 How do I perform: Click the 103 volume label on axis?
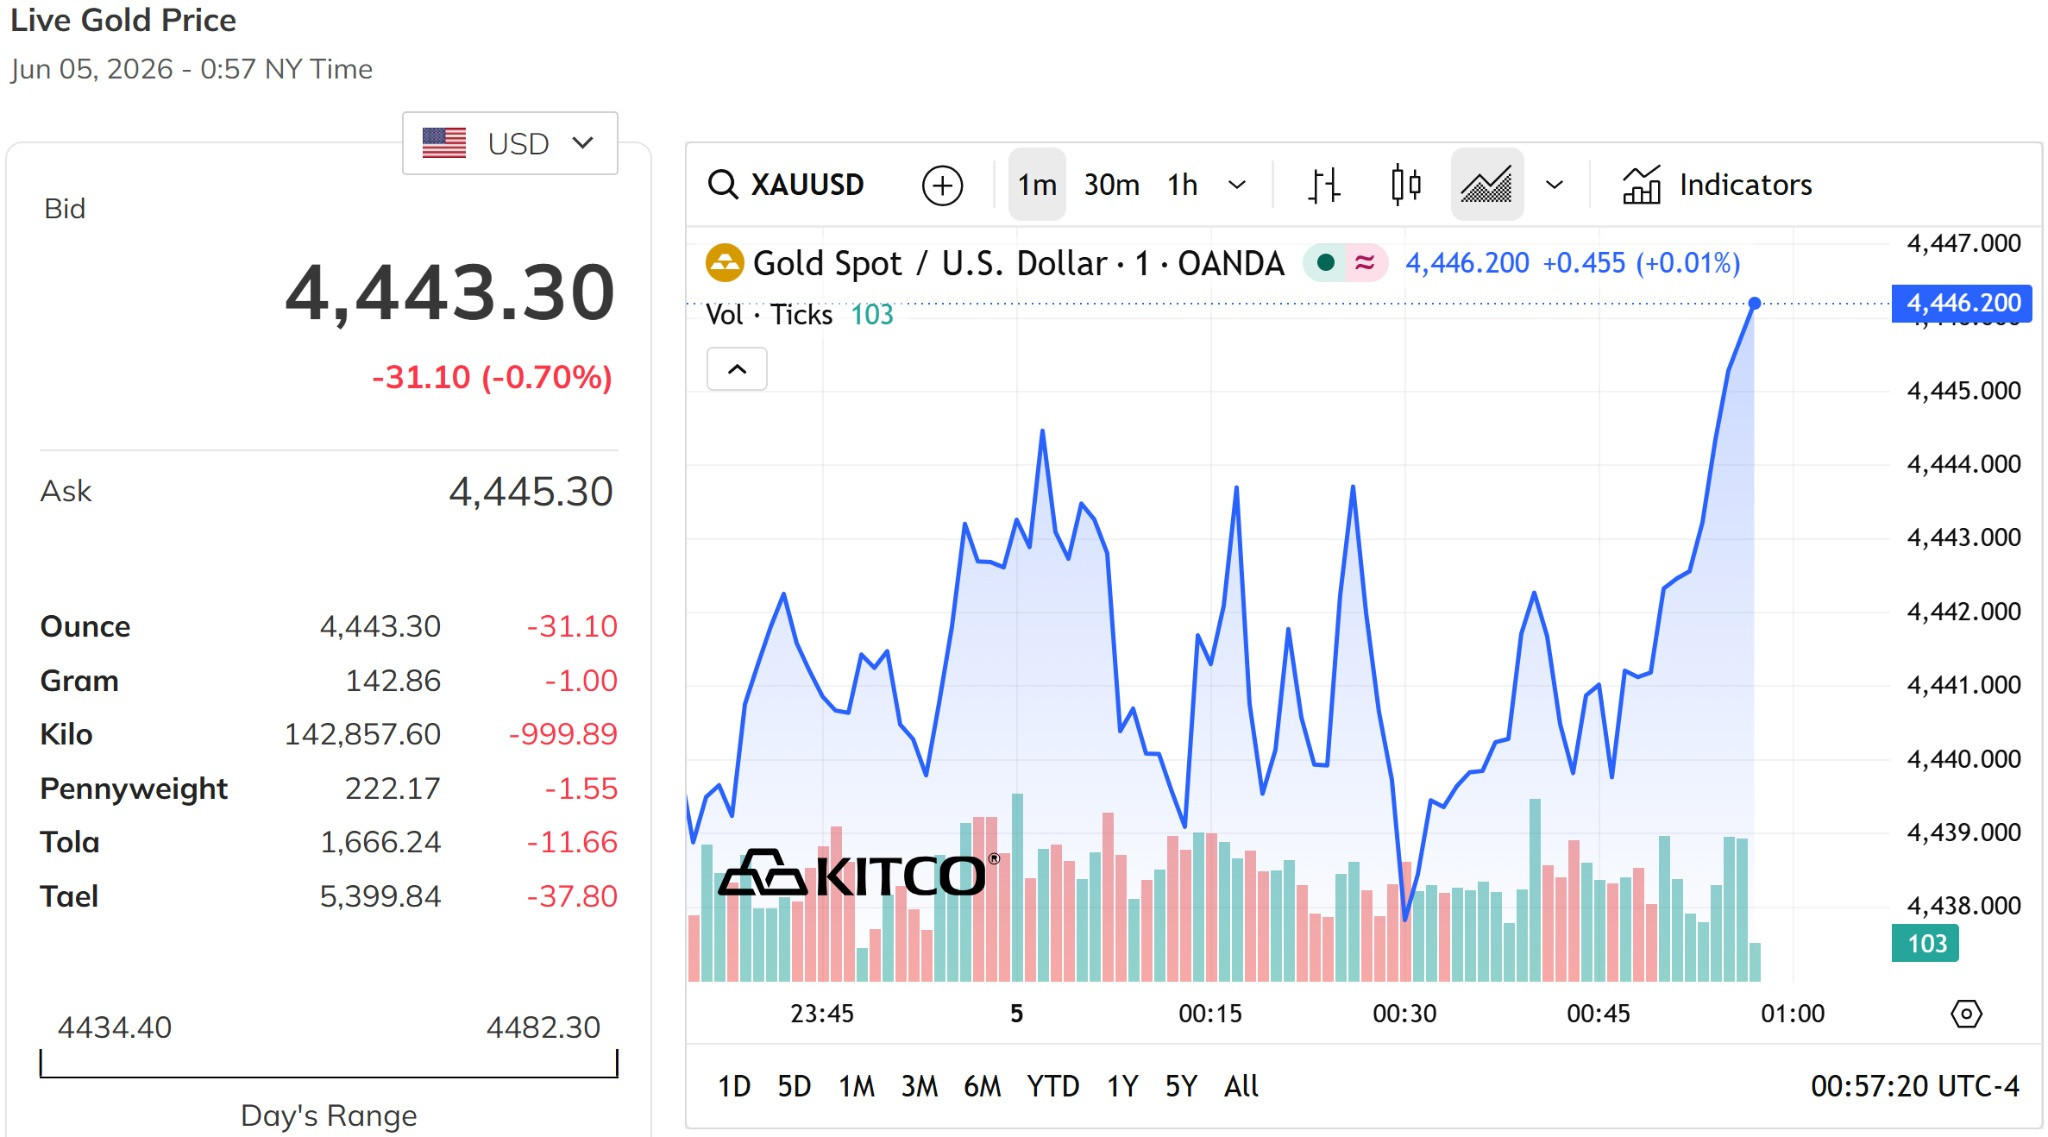(x=1926, y=943)
